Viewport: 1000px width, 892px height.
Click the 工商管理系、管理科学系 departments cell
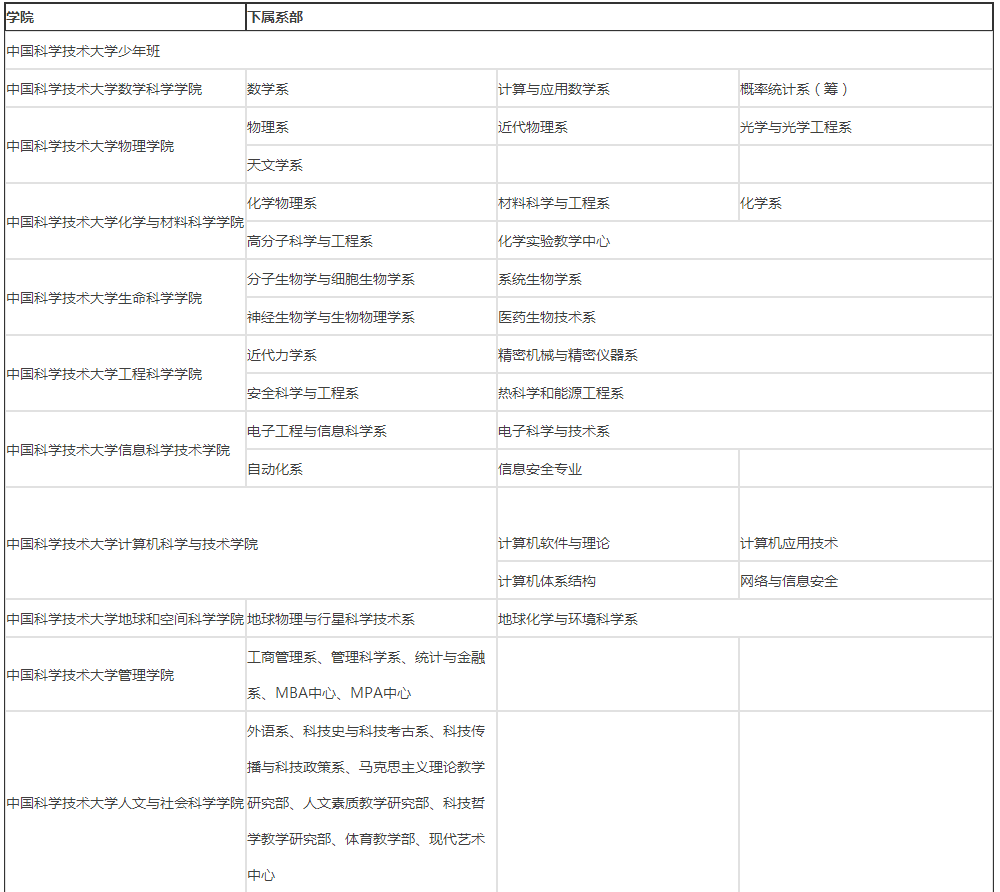[371, 675]
